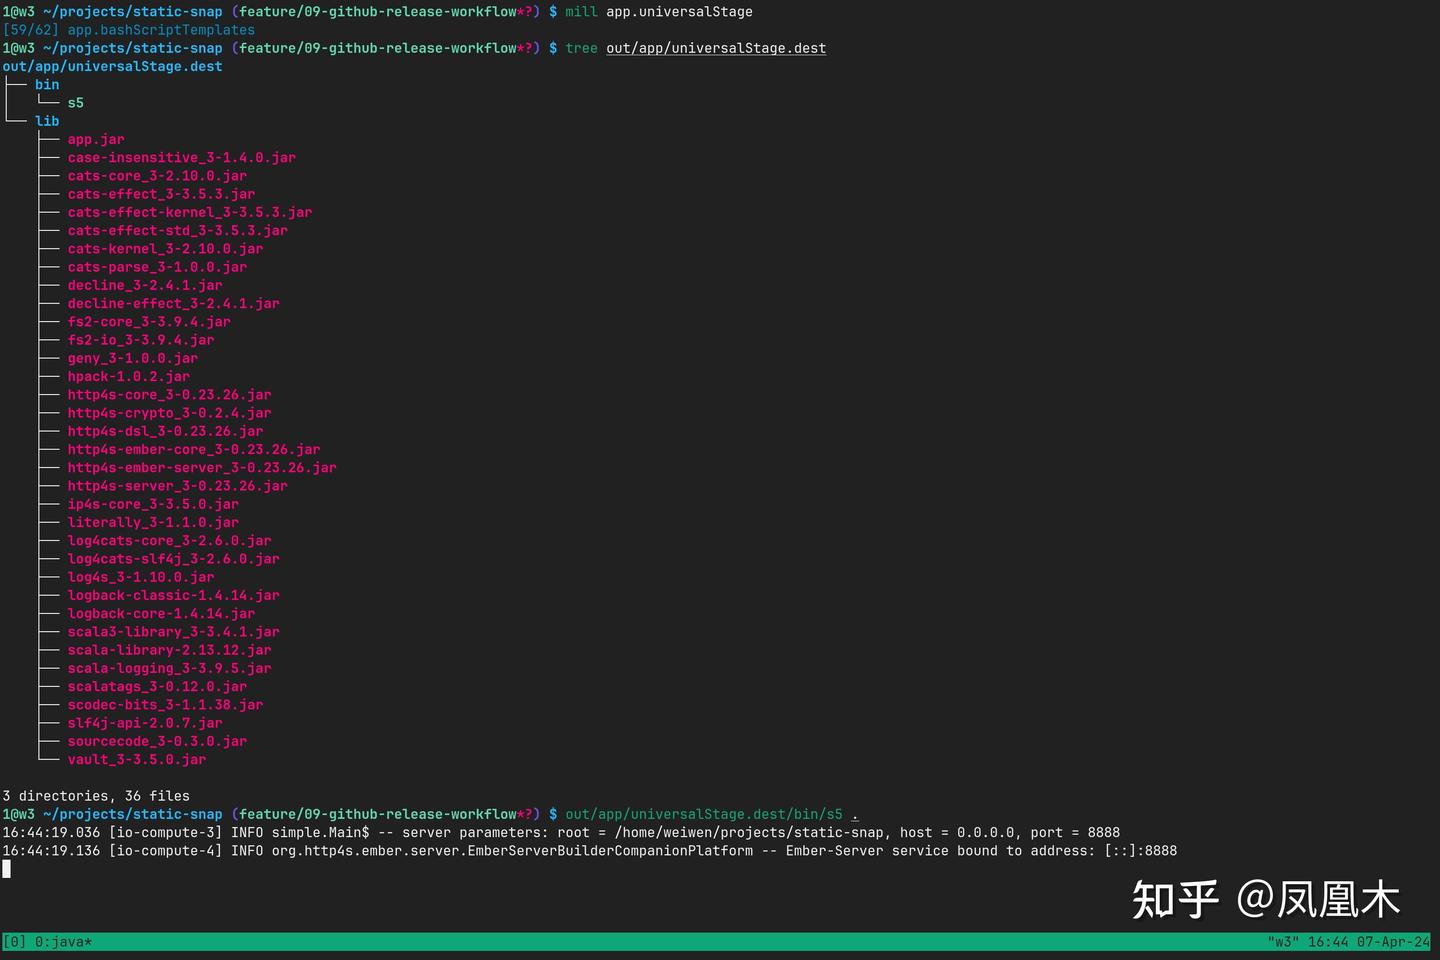Click the app.bashScriptTemplates completion suggestion
Image resolution: width=1440 pixels, height=960 pixels.
tap(162, 29)
